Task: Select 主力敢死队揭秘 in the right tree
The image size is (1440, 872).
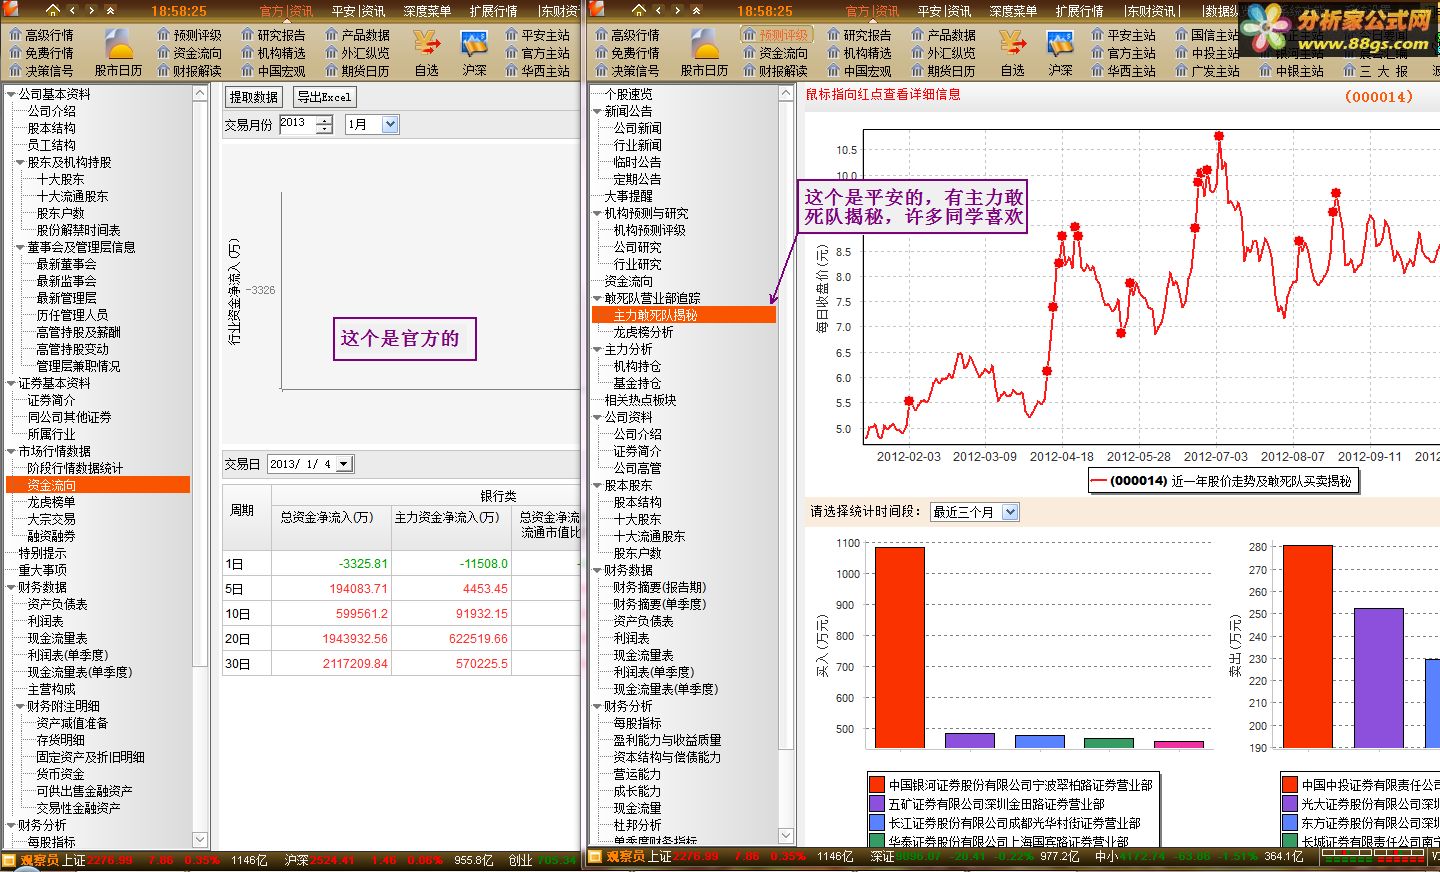Action: (684, 315)
